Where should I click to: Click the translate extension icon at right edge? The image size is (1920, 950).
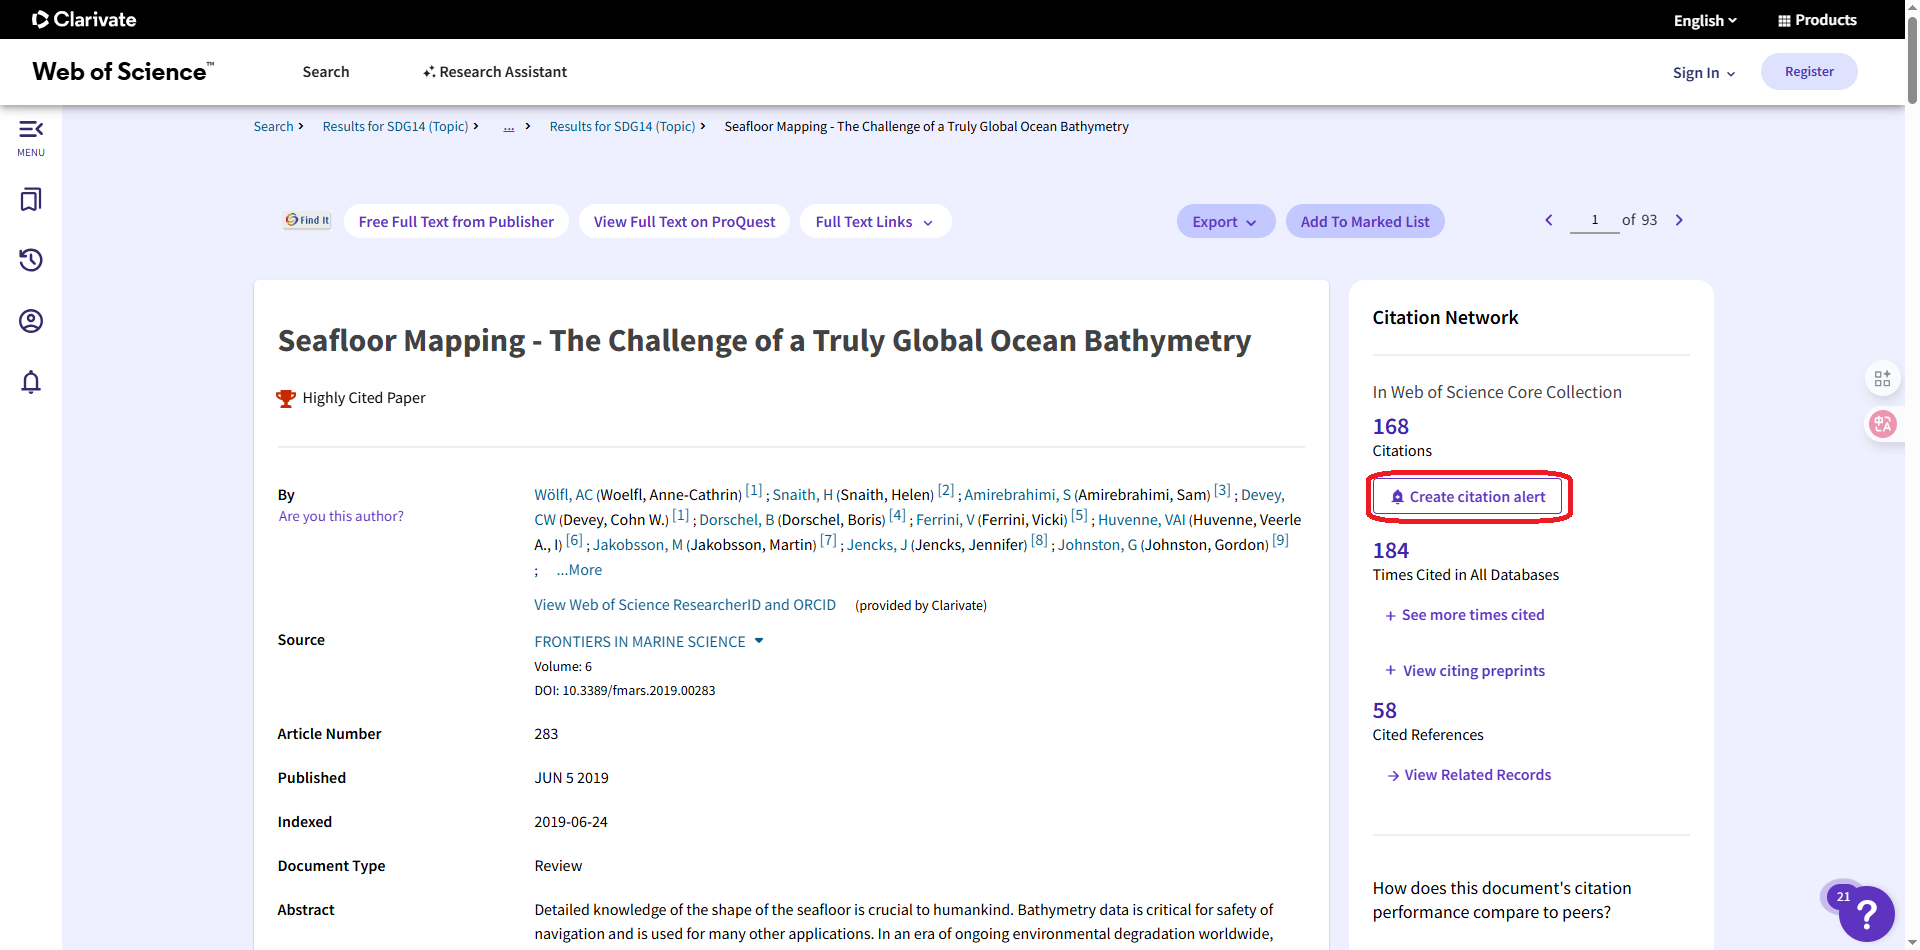(x=1883, y=424)
